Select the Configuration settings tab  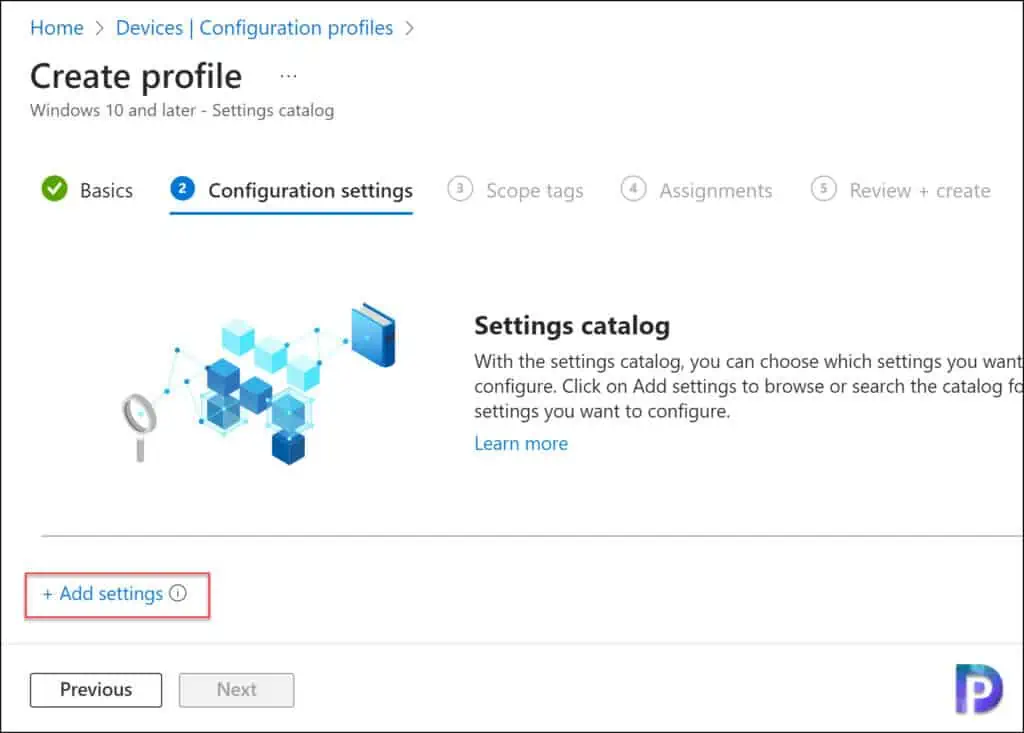[291, 190]
